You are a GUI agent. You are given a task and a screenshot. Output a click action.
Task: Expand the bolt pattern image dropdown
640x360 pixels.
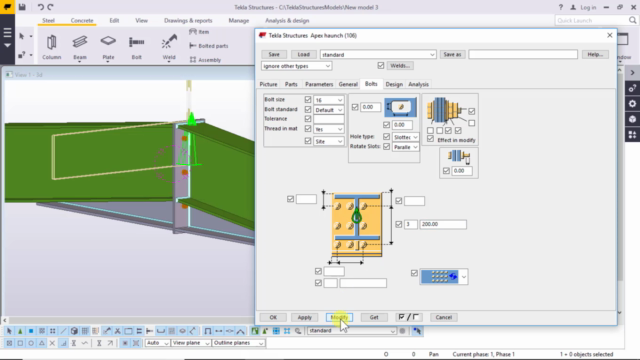pos(464,277)
